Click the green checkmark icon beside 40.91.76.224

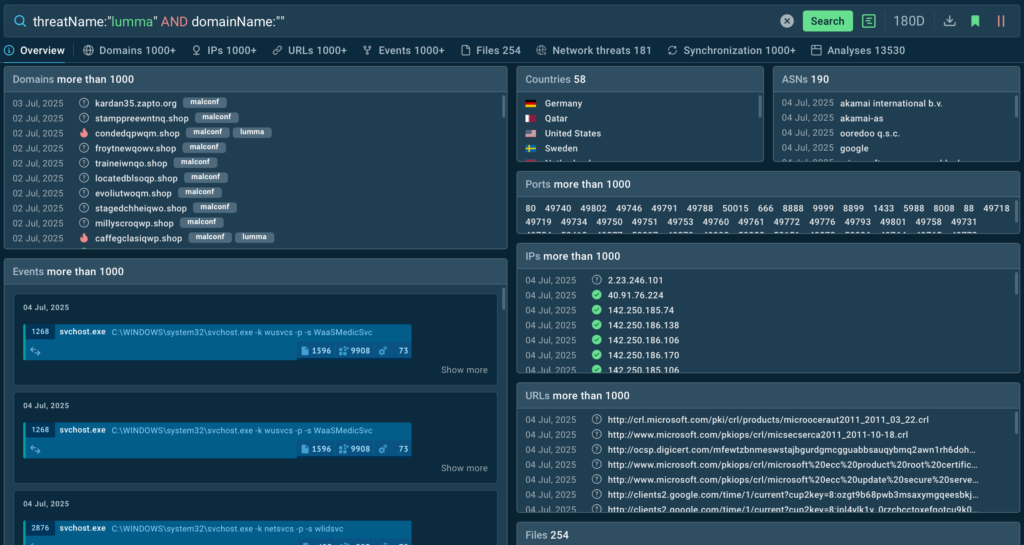(596, 295)
